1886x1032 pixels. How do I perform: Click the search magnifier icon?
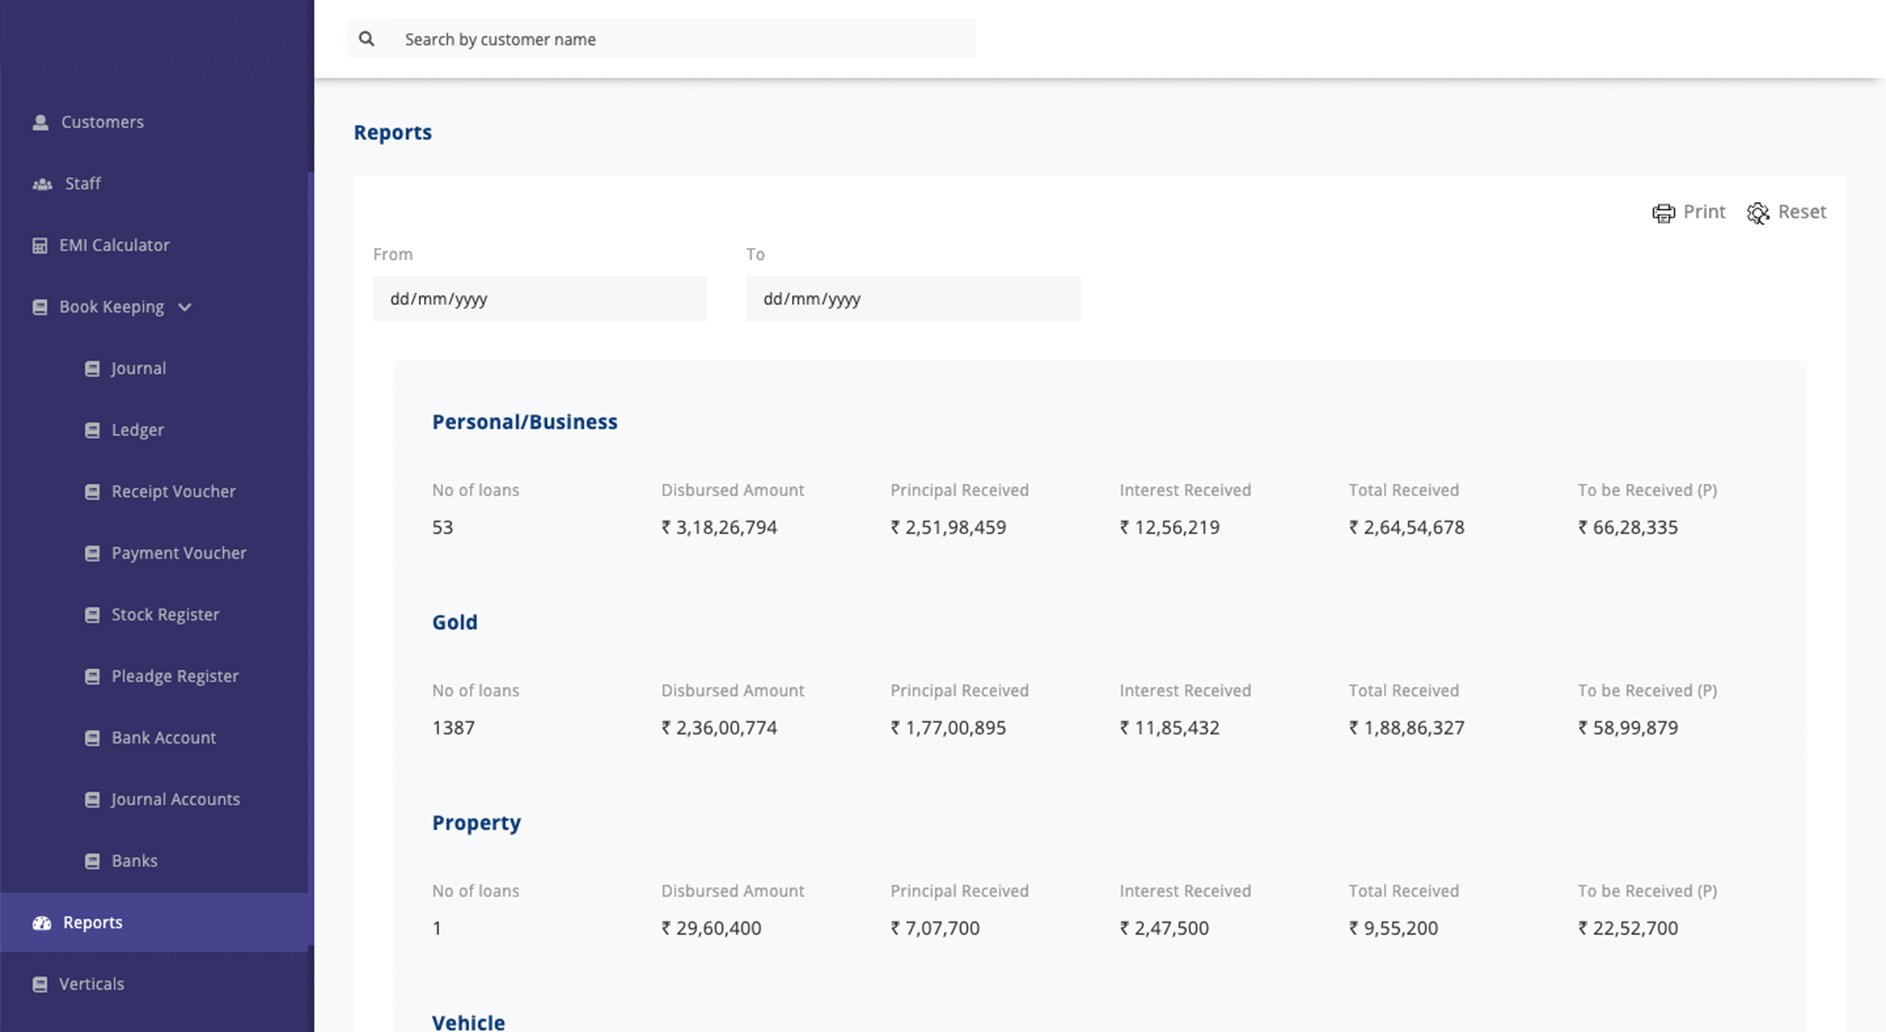pos(367,39)
